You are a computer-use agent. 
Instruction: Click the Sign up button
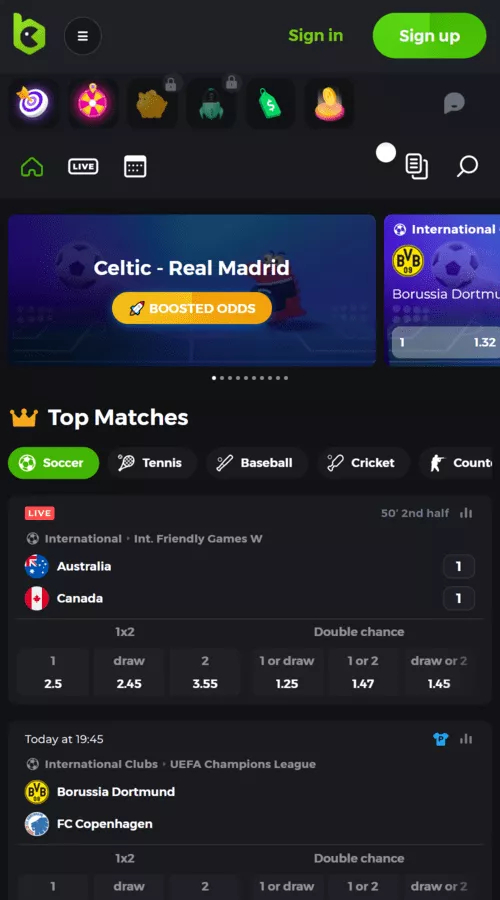(429, 36)
